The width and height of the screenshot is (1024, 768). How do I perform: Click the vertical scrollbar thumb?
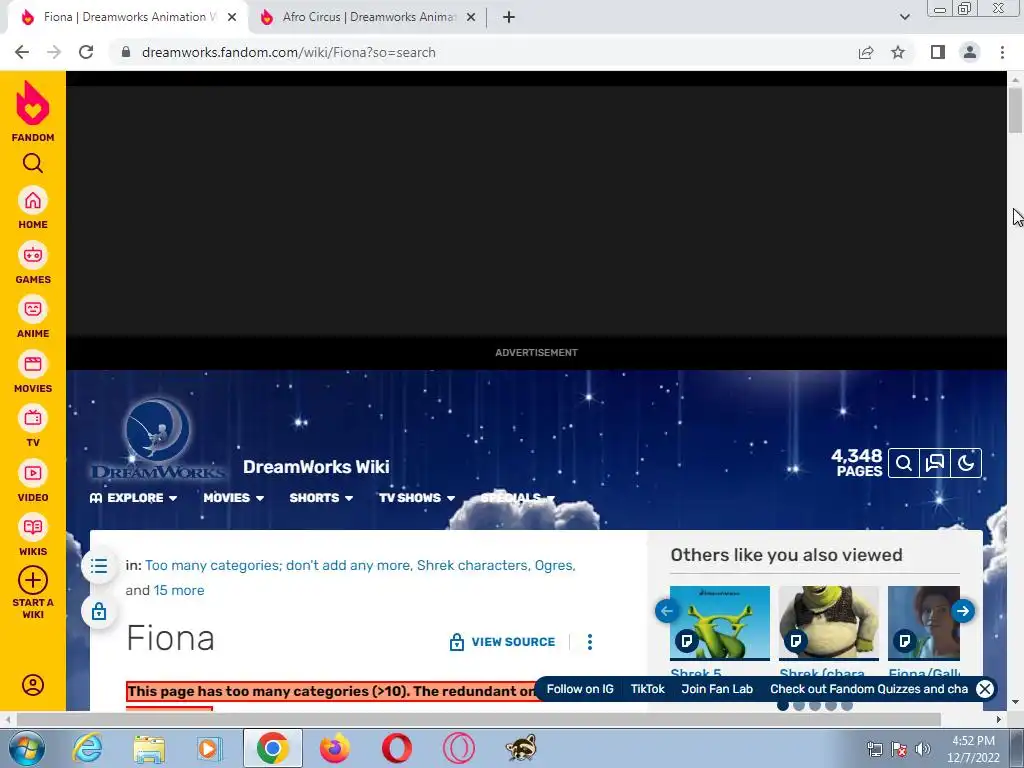[1016, 108]
